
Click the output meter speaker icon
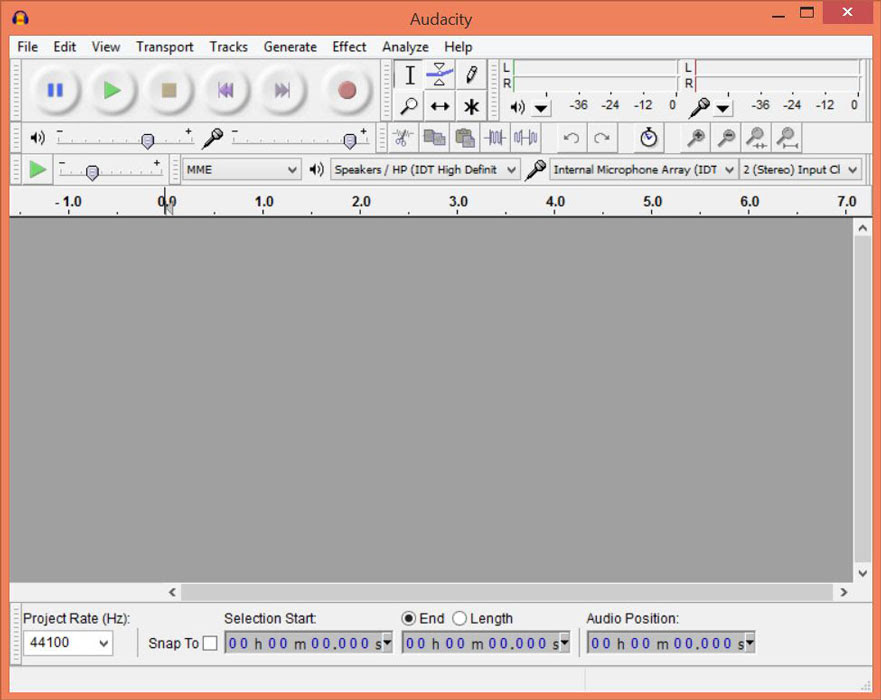pos(517,107)
